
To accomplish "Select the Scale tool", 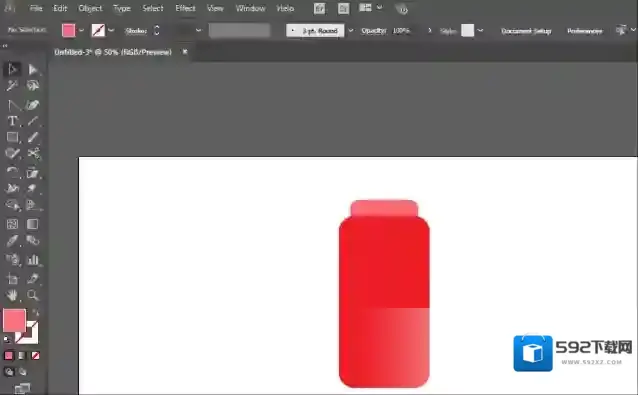I will coord(33,172).
